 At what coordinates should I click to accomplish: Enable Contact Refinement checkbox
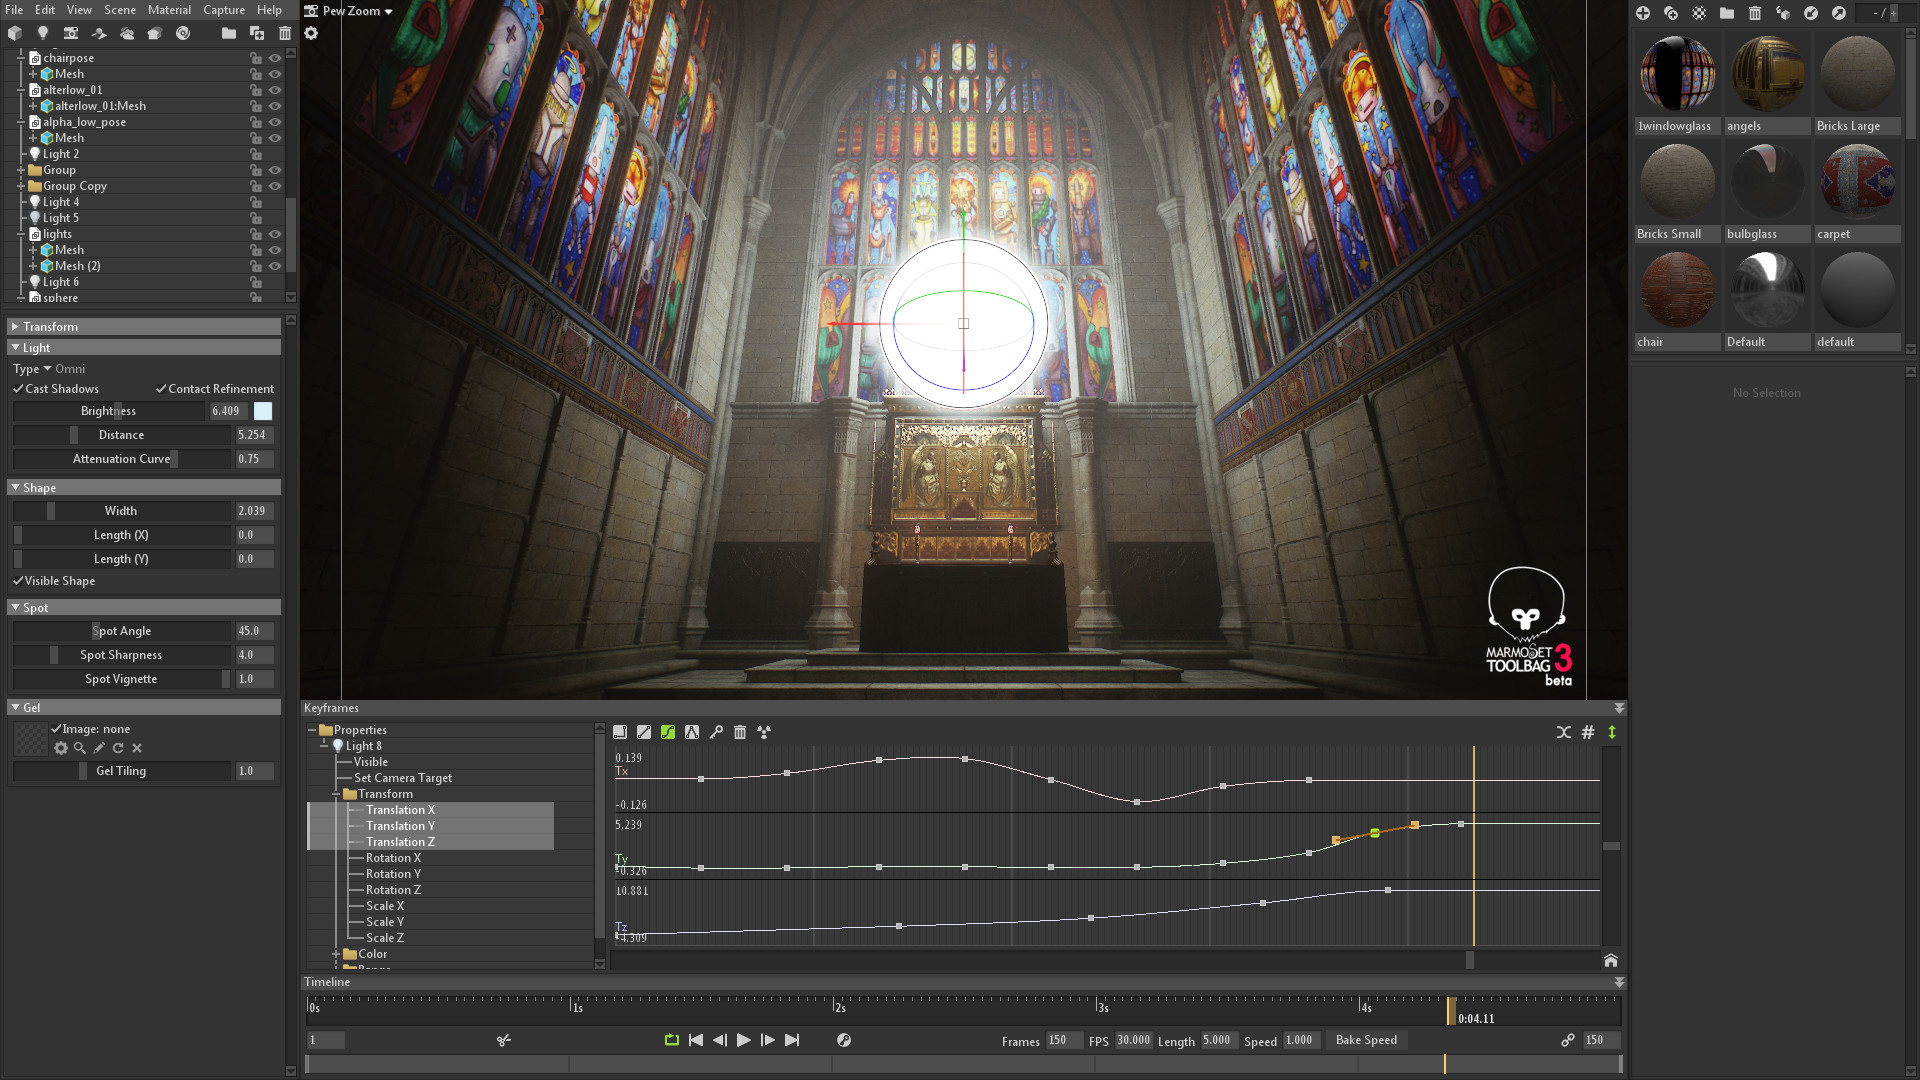(161, 388)
